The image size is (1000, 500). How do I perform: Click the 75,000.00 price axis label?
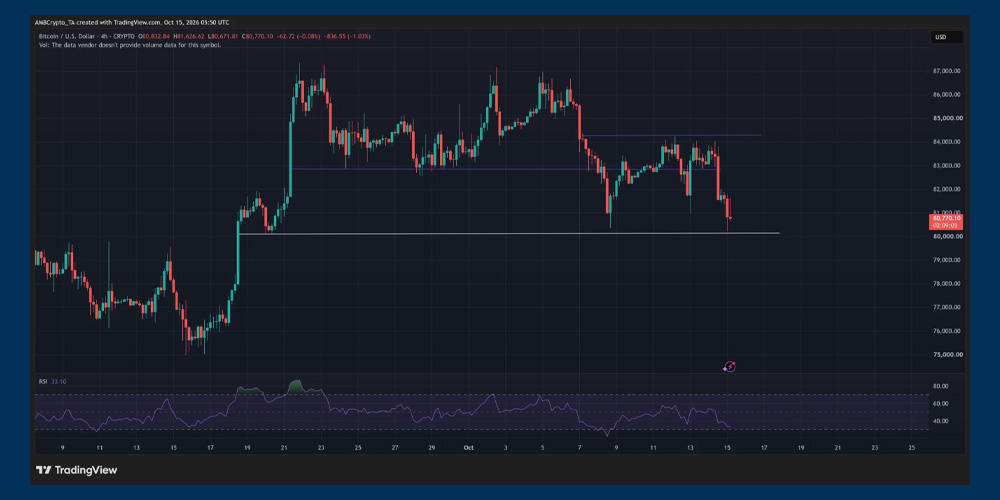click(x=946, y=355)
